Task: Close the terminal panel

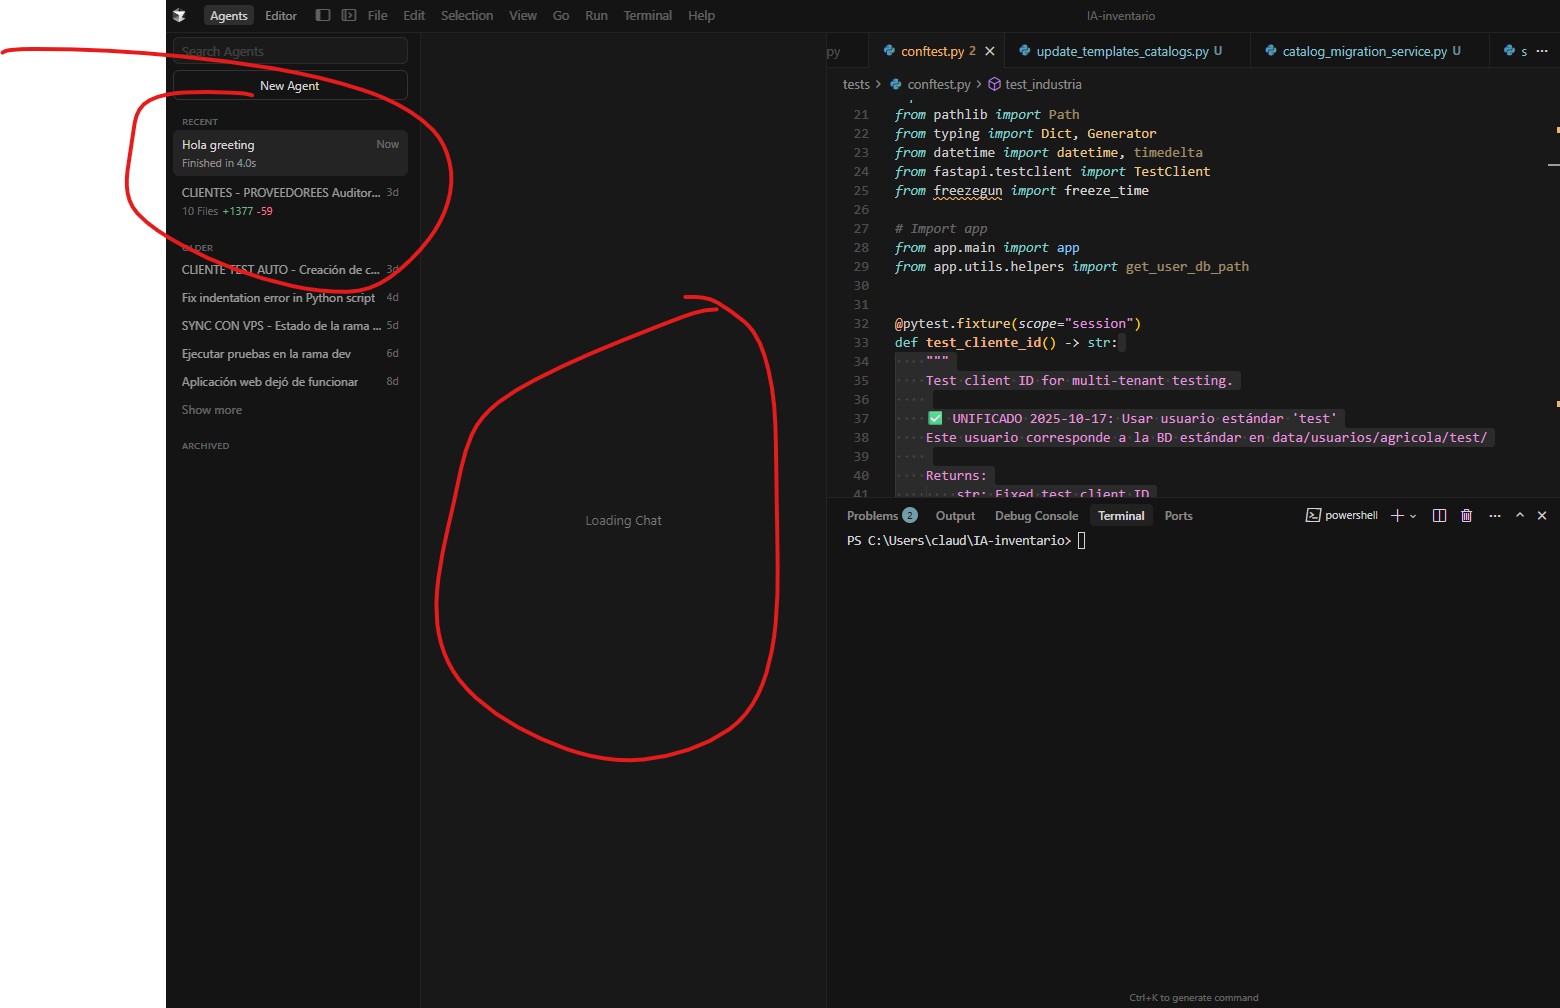Action: click(x=1542, y=516)
